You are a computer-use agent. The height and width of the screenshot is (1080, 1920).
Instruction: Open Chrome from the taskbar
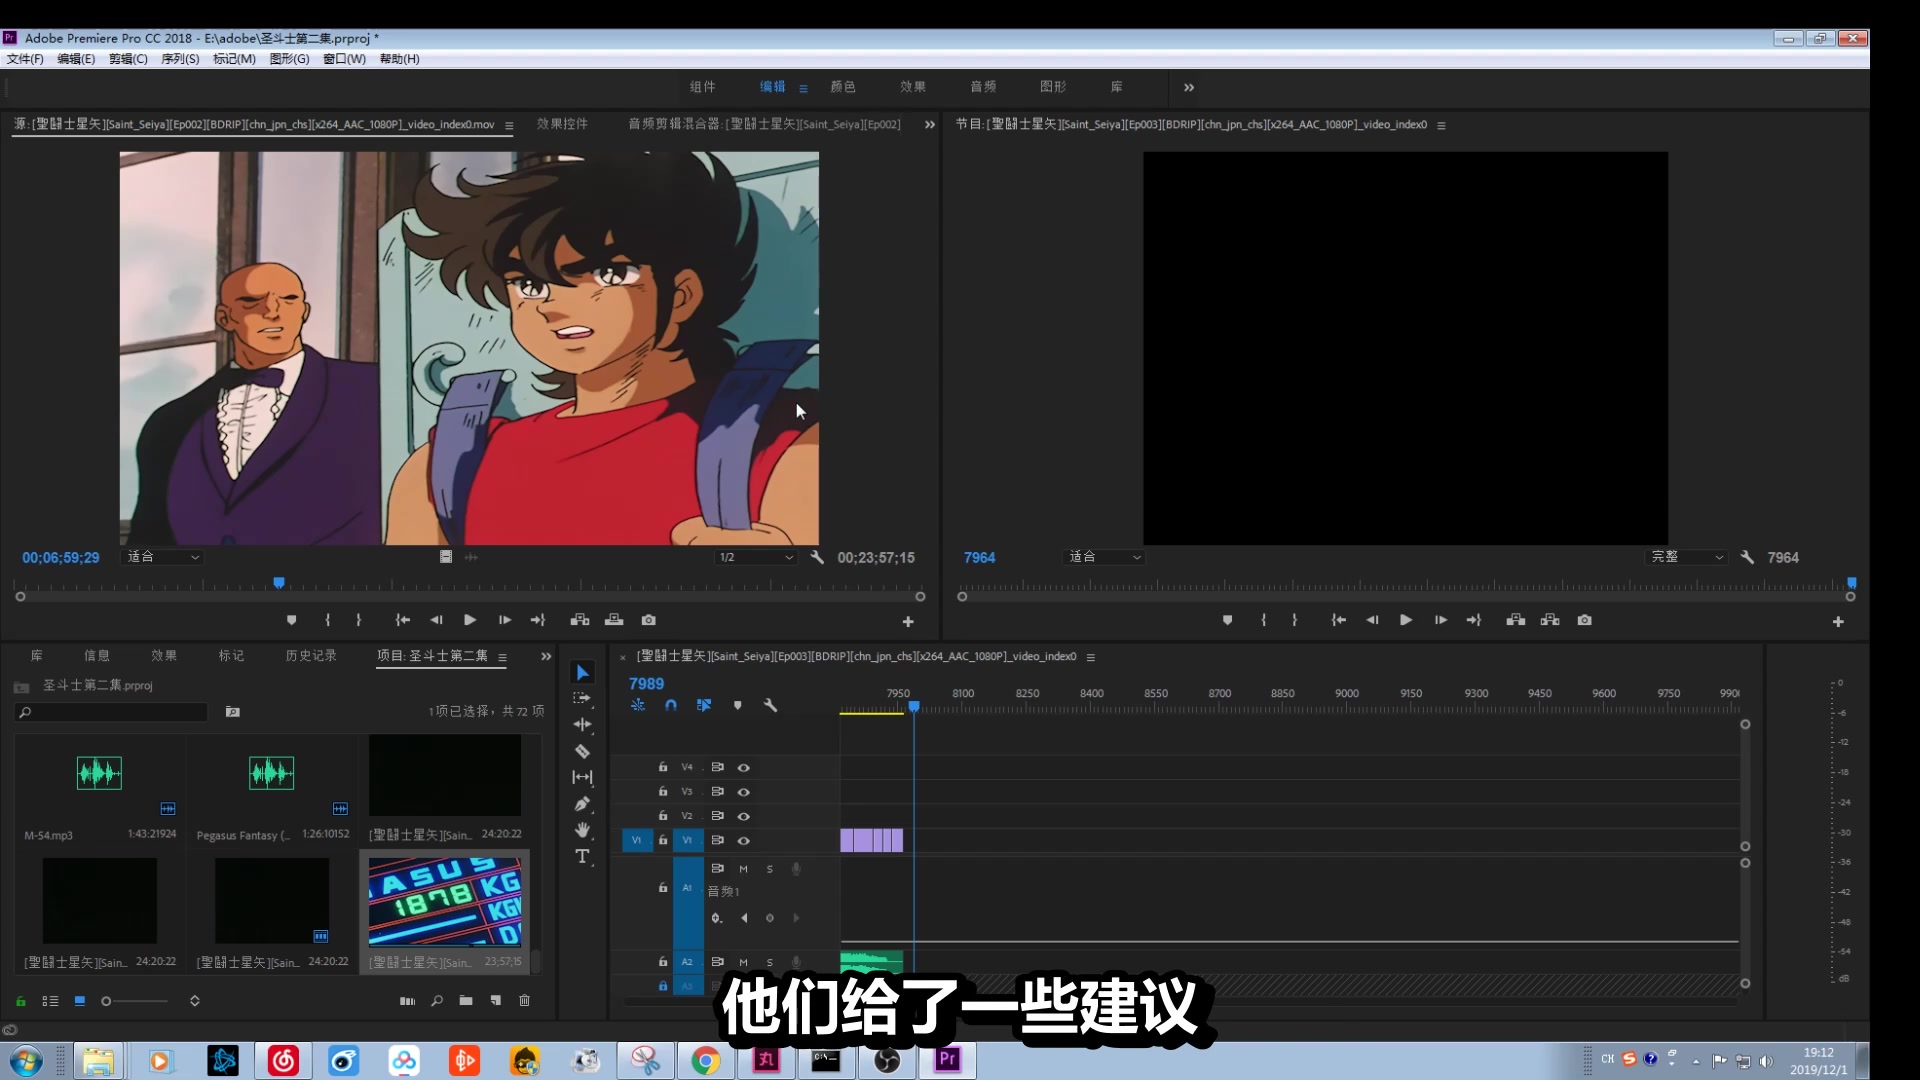click(x=705, y=1060)
